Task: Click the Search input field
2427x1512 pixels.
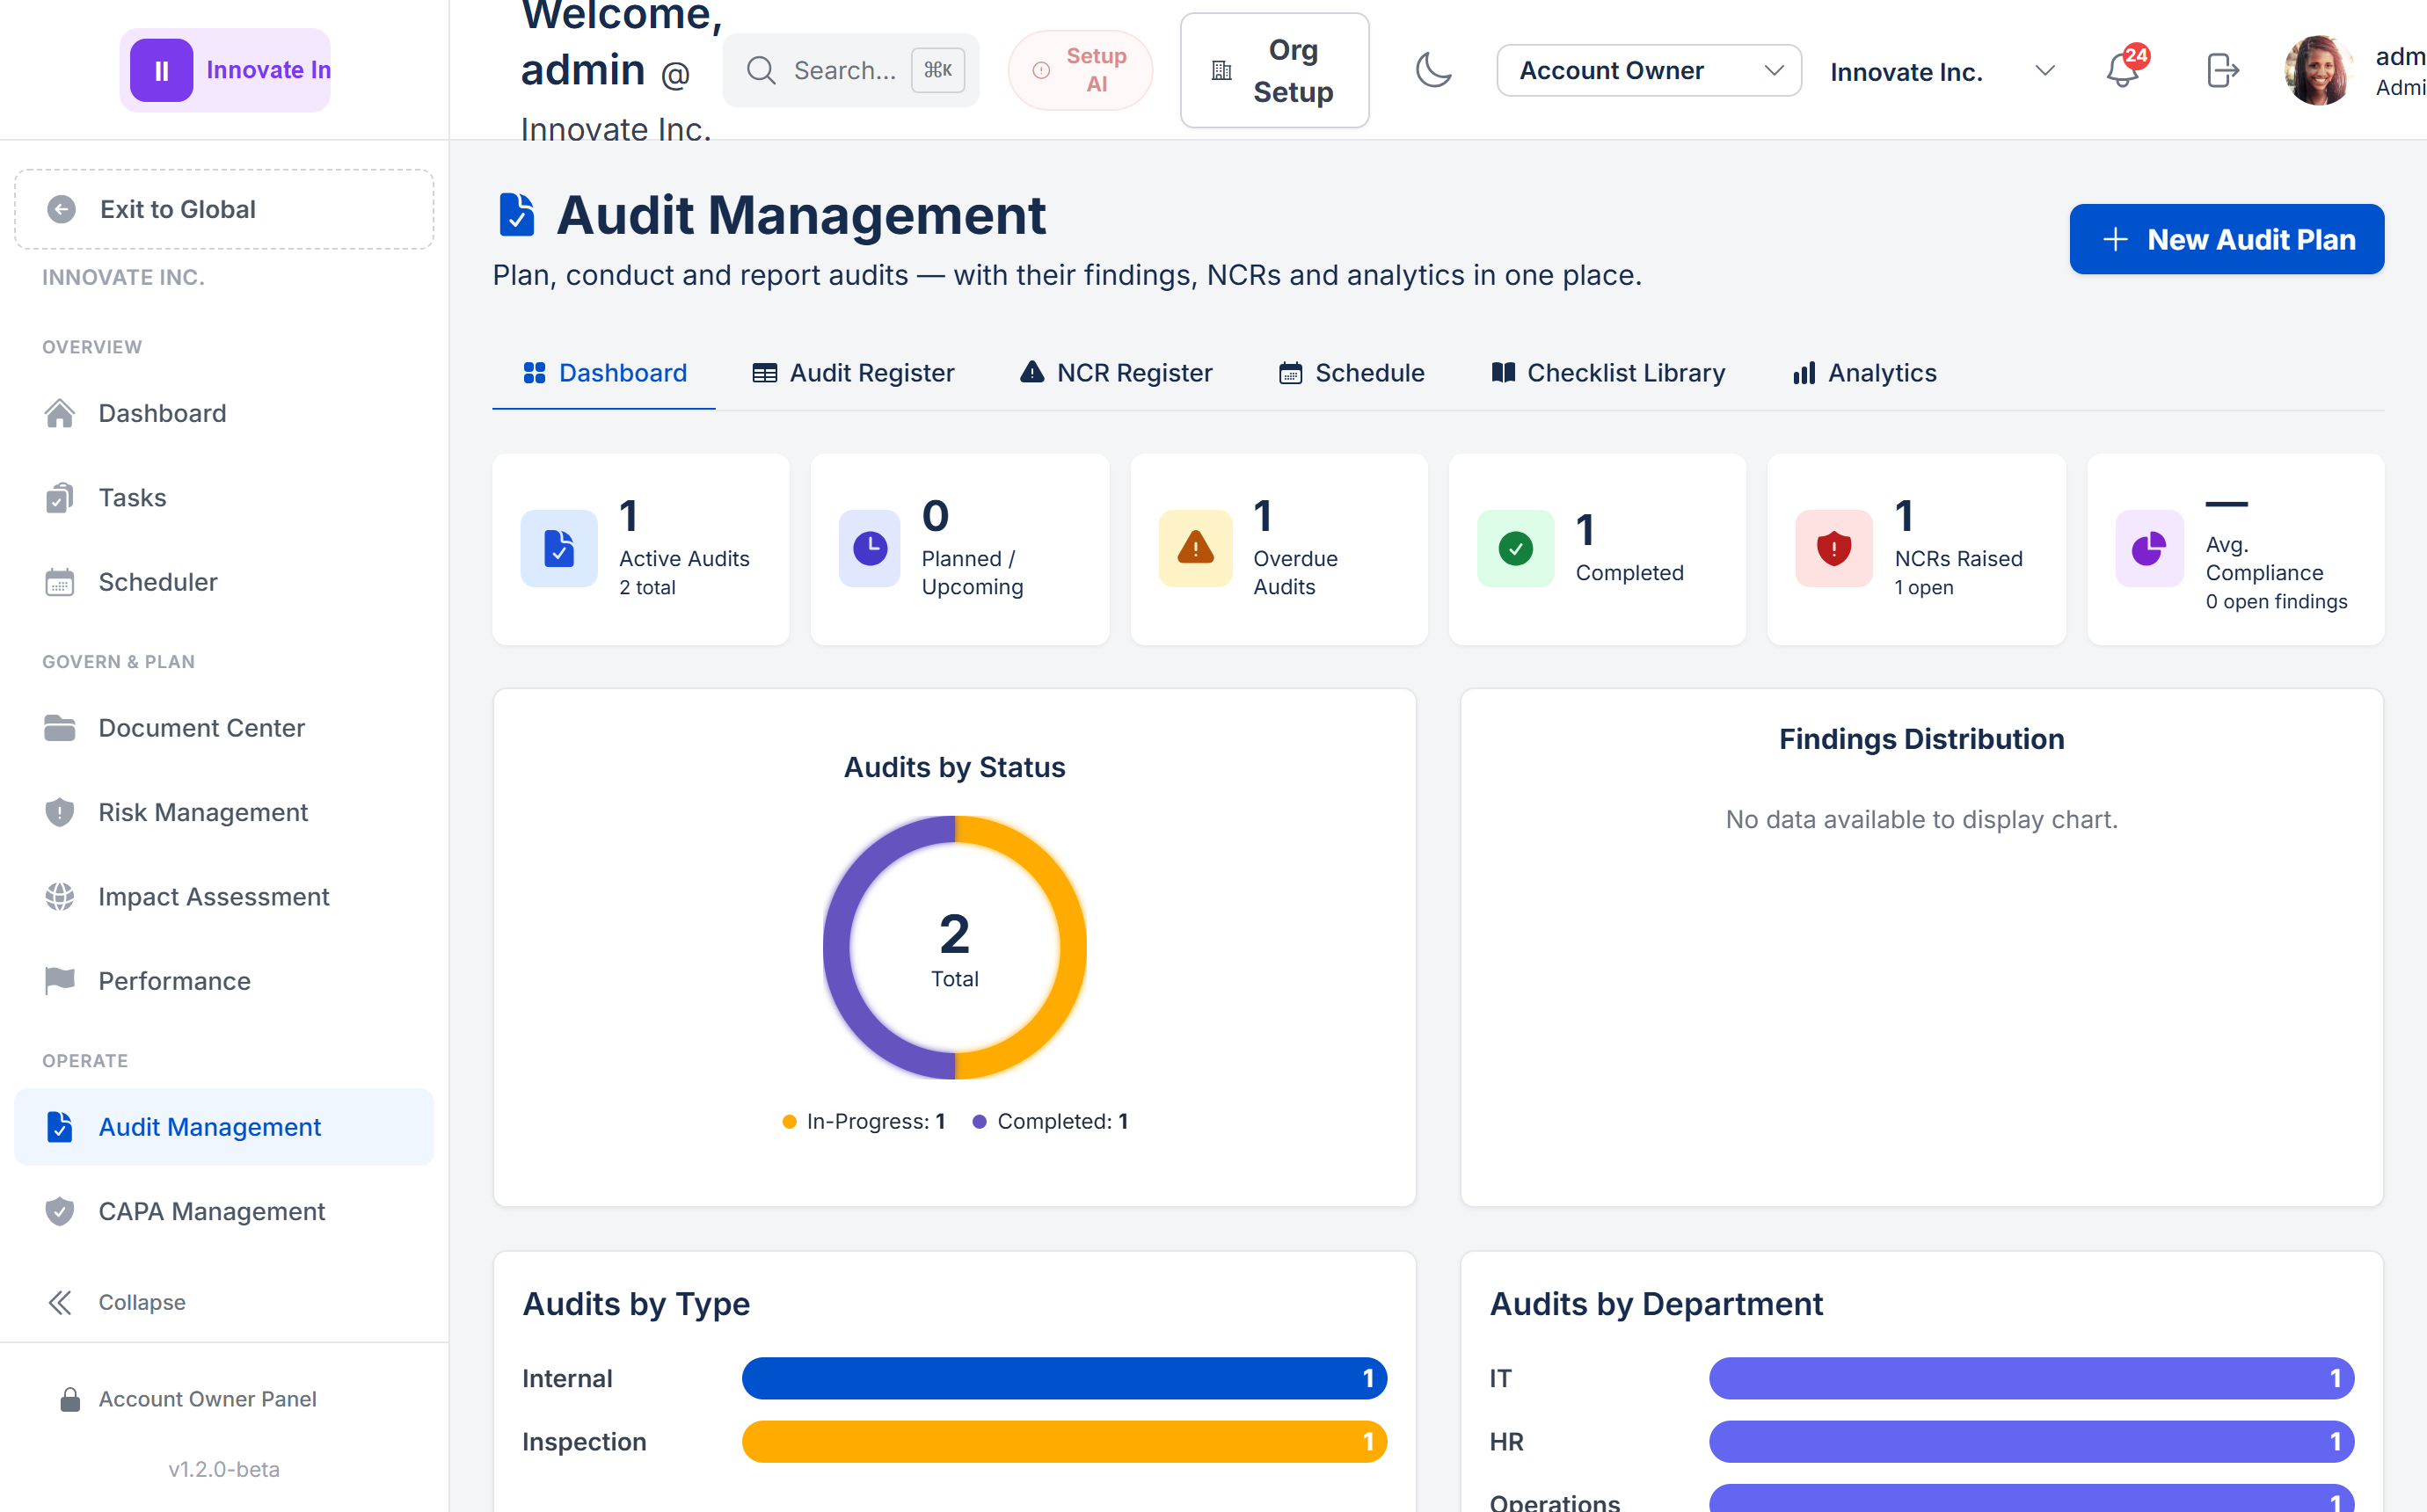Action: (851, 70)
